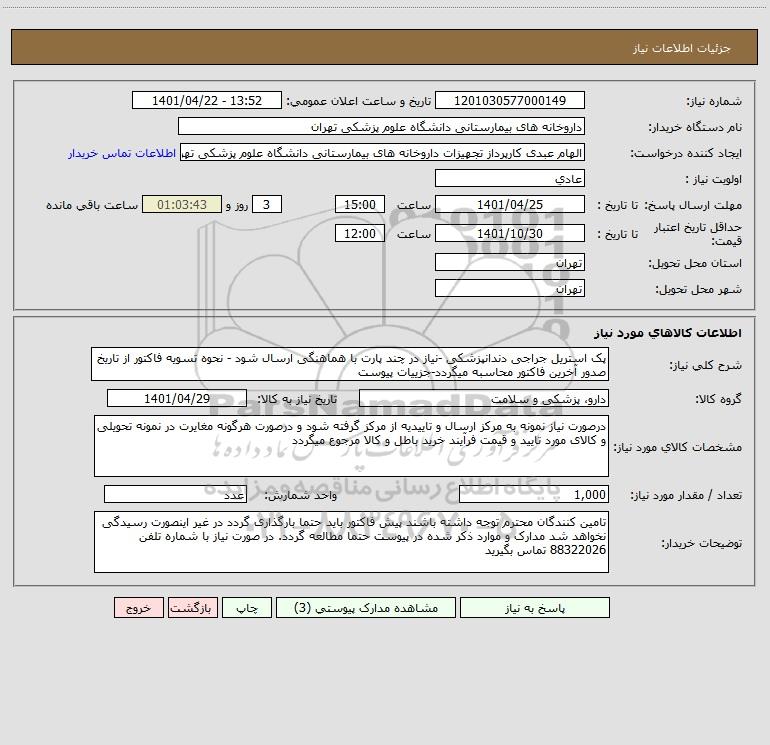Click the need date field 1401/04/29
Screen dimensions: 770x745
click(x=177, y=398)
